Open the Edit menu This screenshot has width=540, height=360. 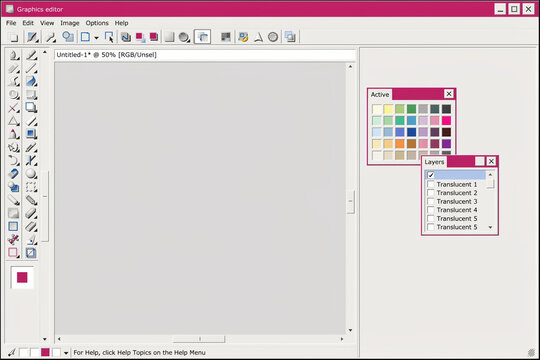28,23
